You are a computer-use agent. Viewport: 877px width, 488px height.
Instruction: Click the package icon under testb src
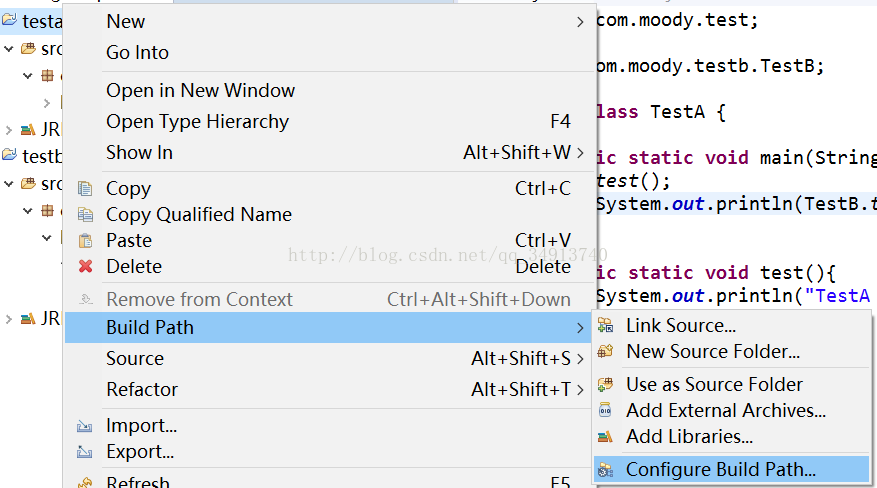[x=48, y=211]
